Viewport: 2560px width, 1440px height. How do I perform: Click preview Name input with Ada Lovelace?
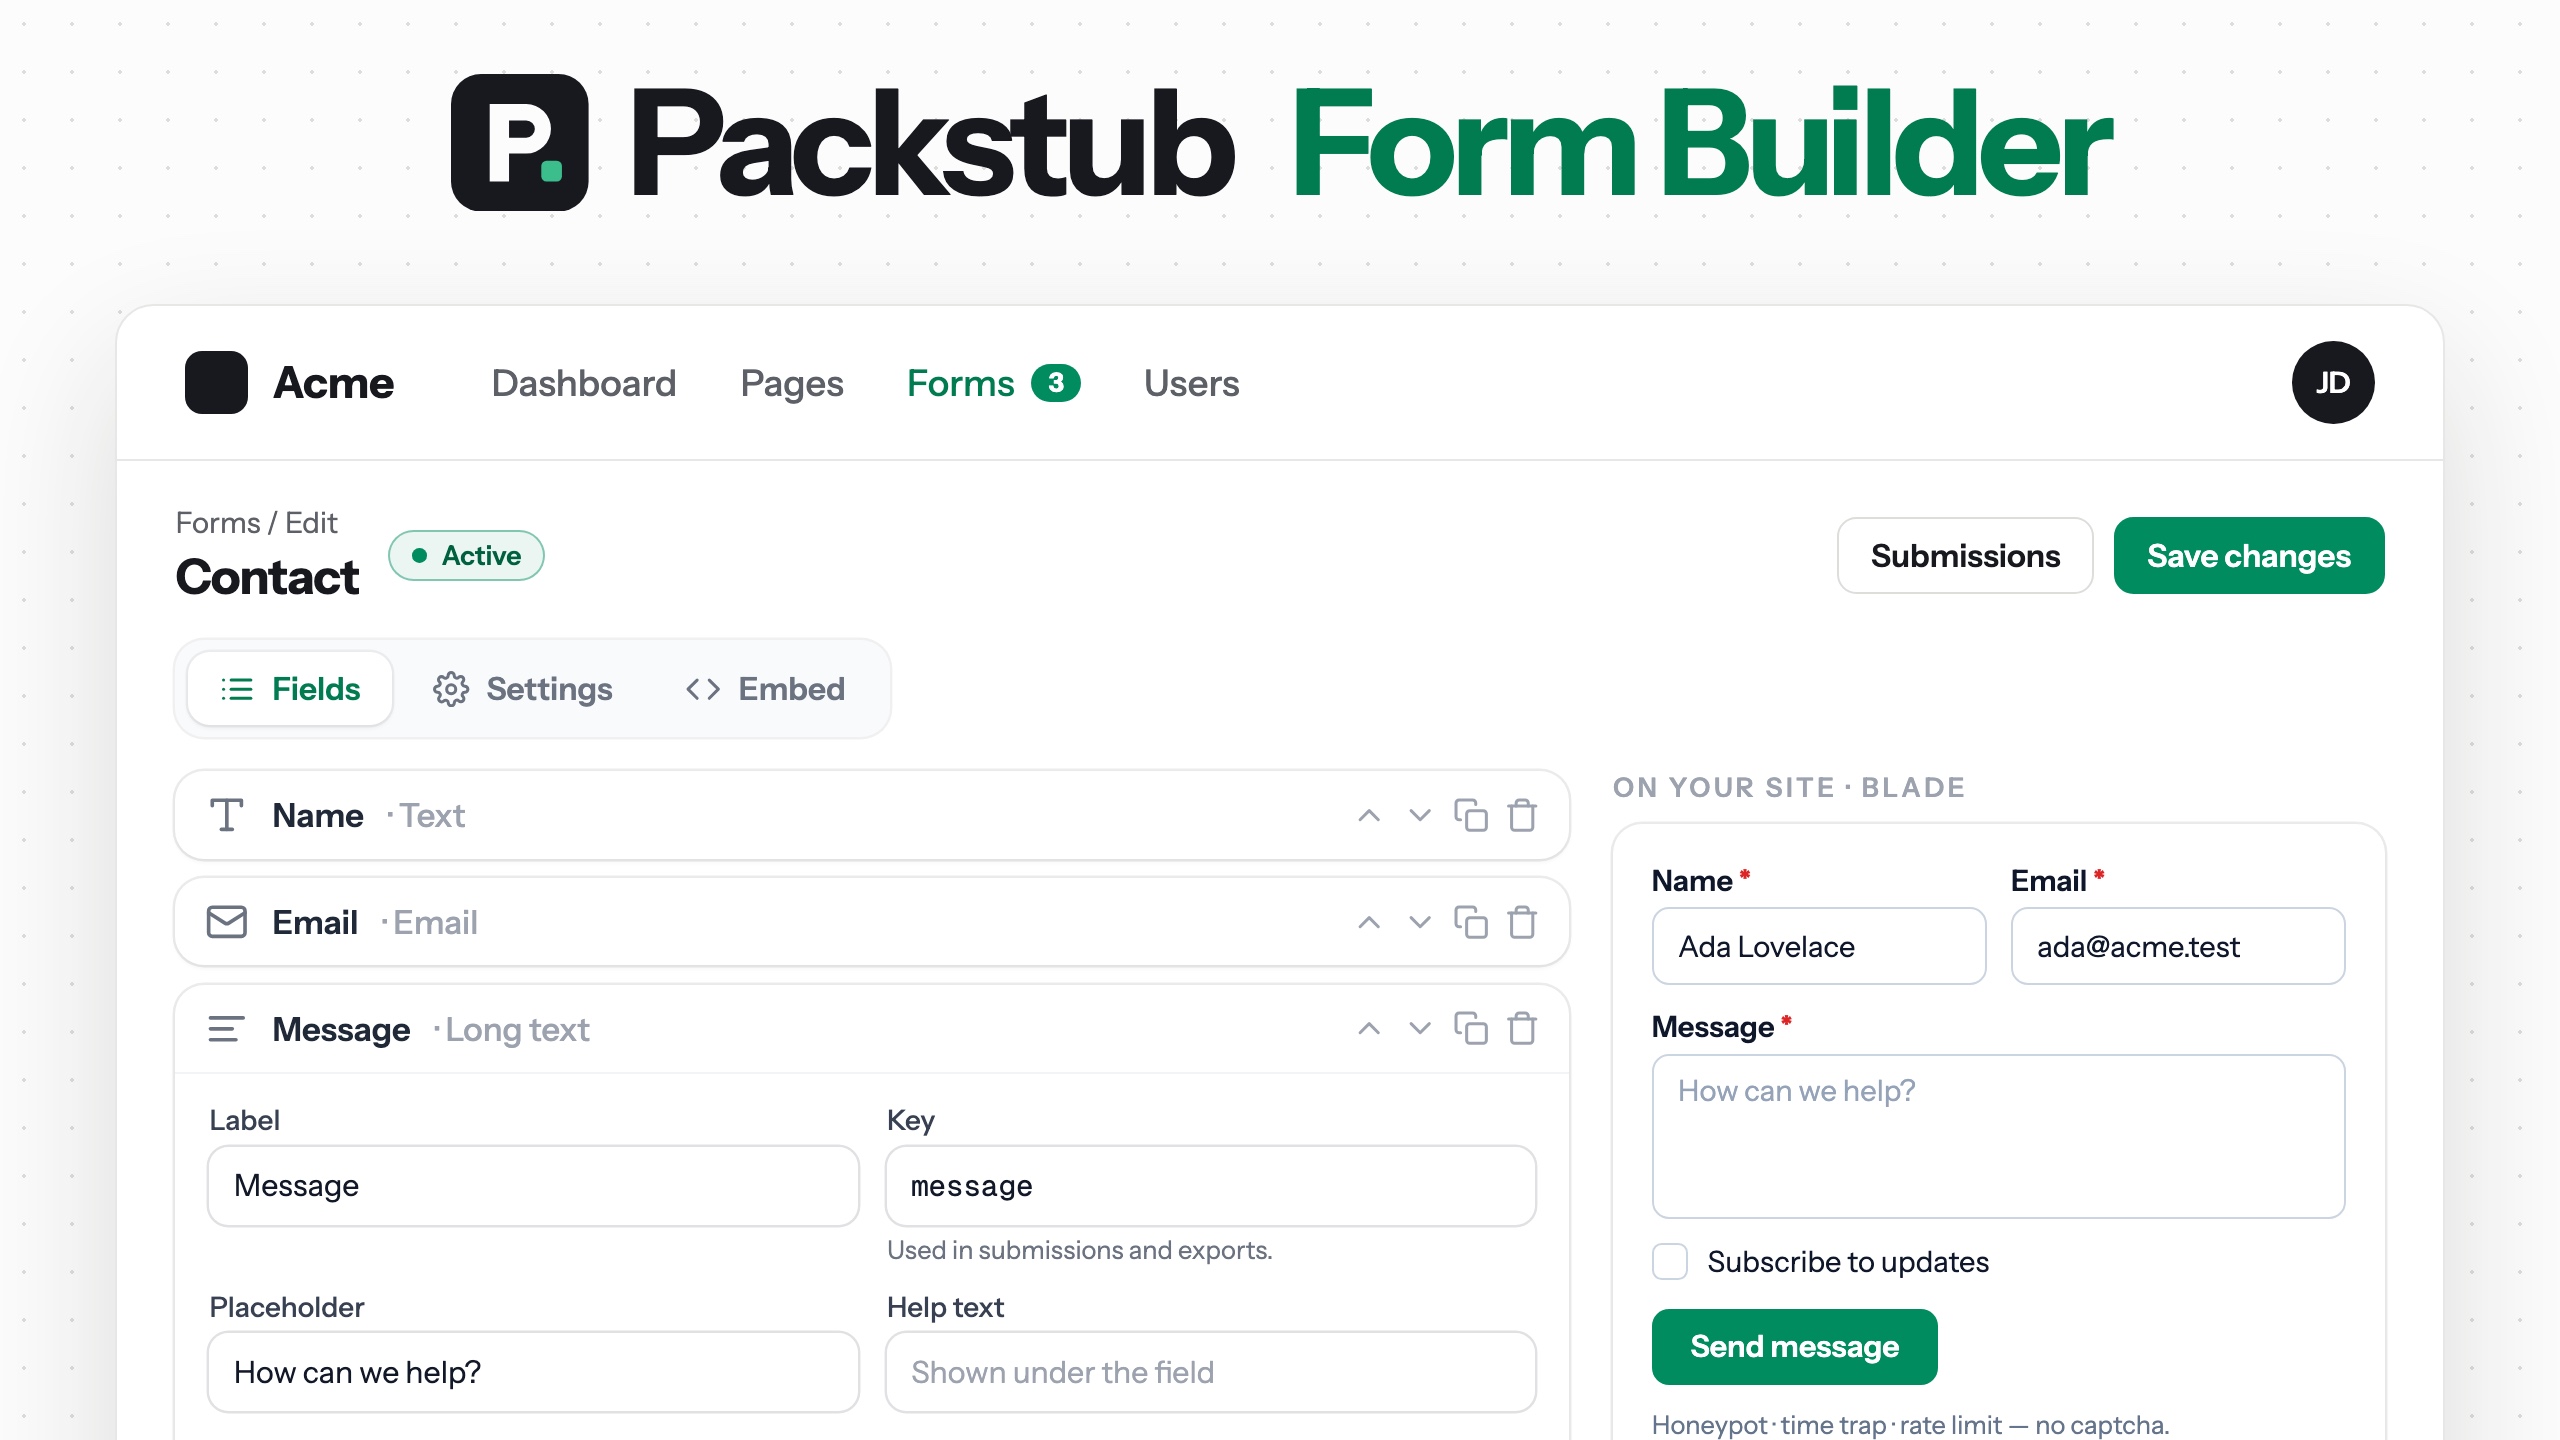point(1819,946)
